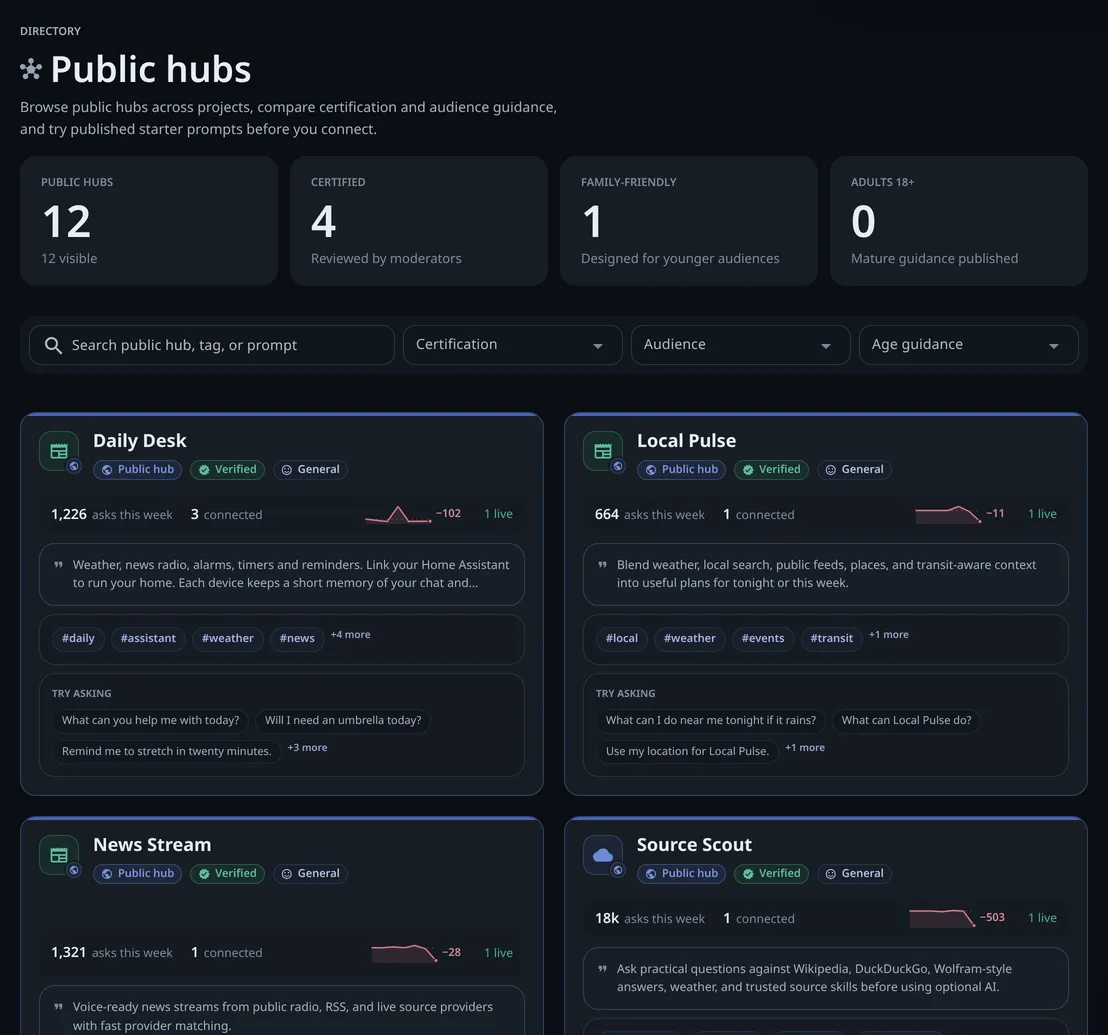
Task: Click the General badge on Daily Desk
Action: [310, 470]
